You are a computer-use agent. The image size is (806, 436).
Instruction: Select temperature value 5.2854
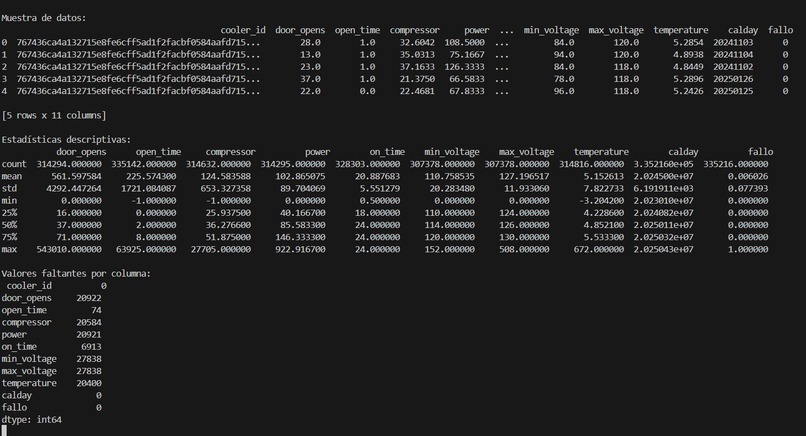pyautogui.click(x=688, y=43)
